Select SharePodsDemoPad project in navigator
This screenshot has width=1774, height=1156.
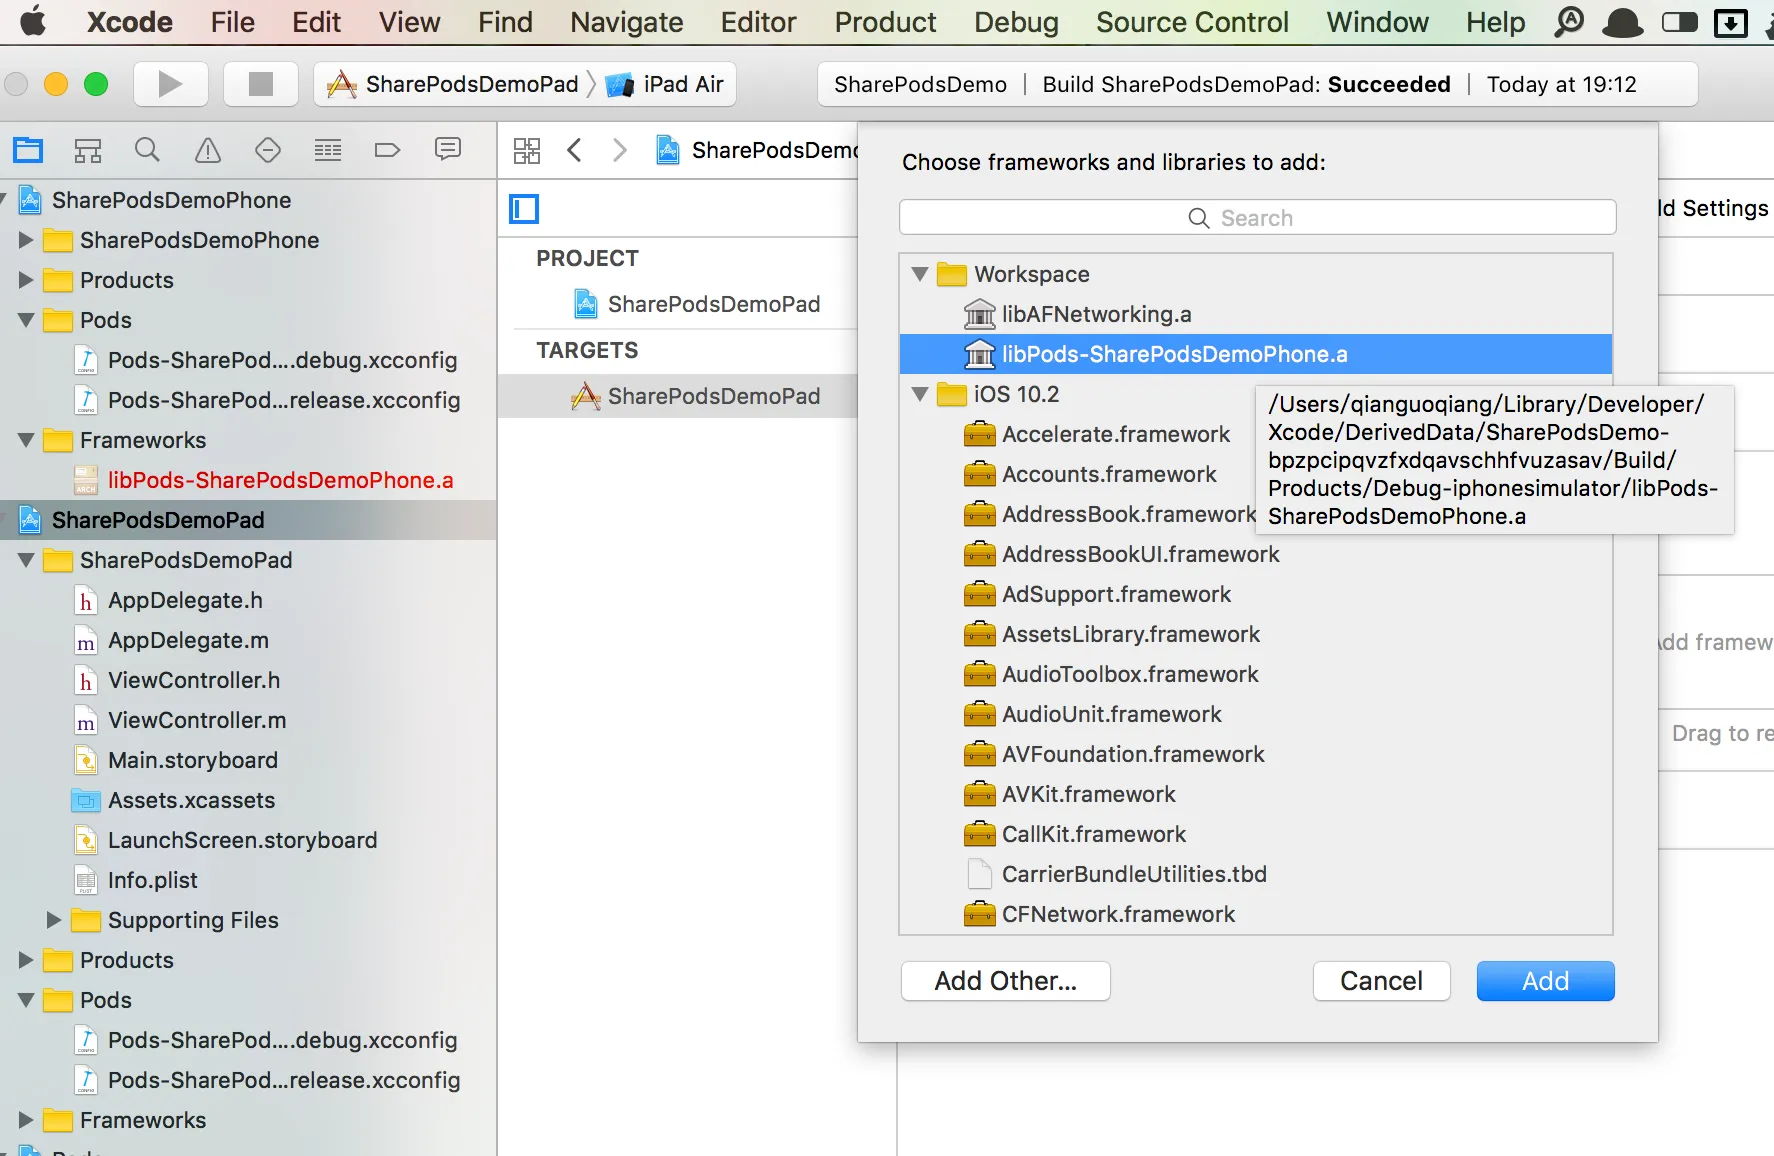tap(248, 520)
